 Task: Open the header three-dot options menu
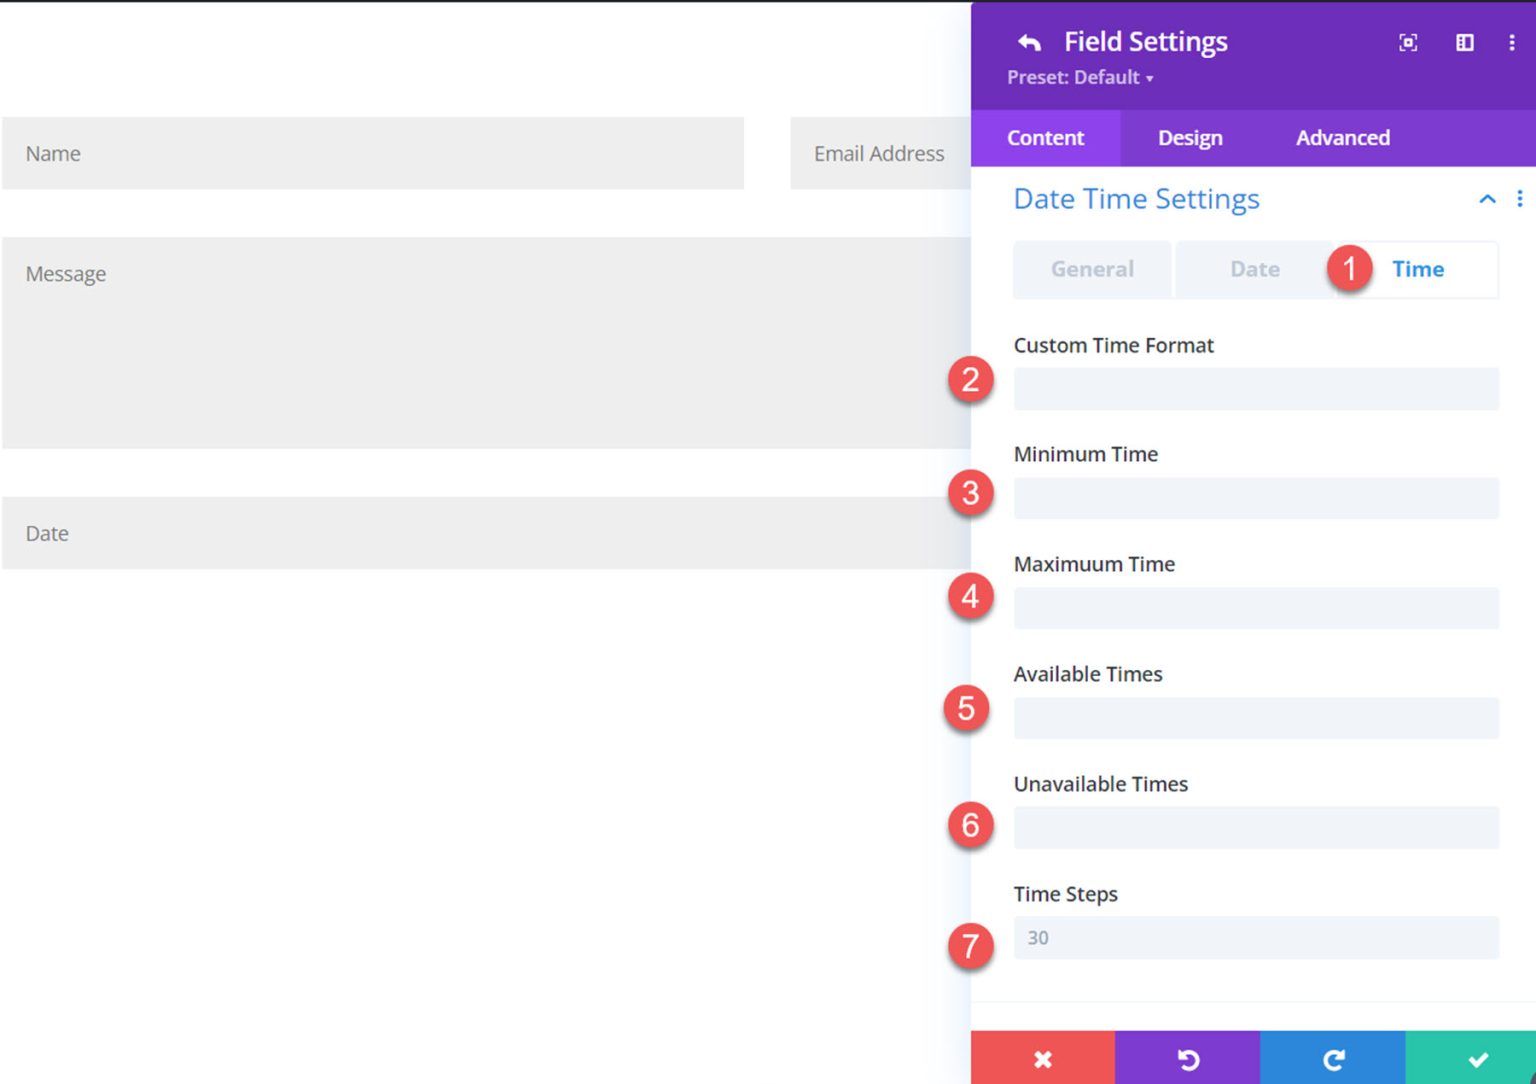[x=1513, y=43]
